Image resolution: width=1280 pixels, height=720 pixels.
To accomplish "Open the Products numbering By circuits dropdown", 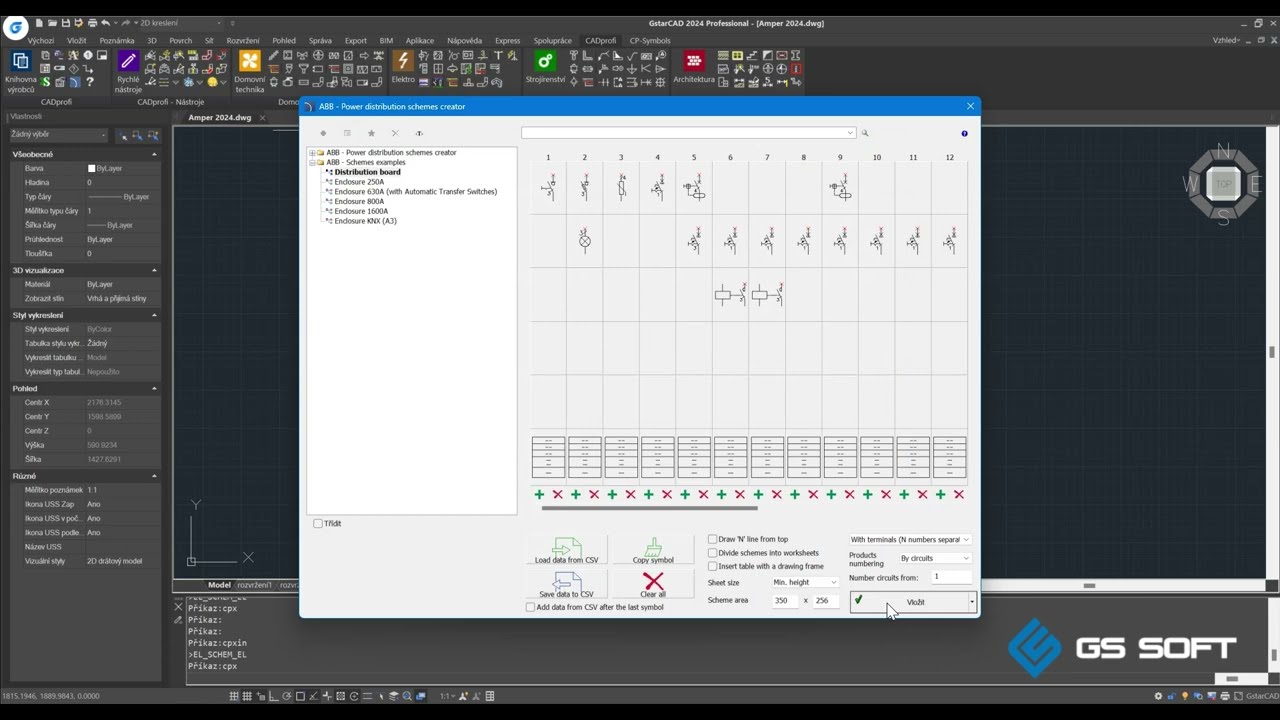I will (x=935, y=558).
